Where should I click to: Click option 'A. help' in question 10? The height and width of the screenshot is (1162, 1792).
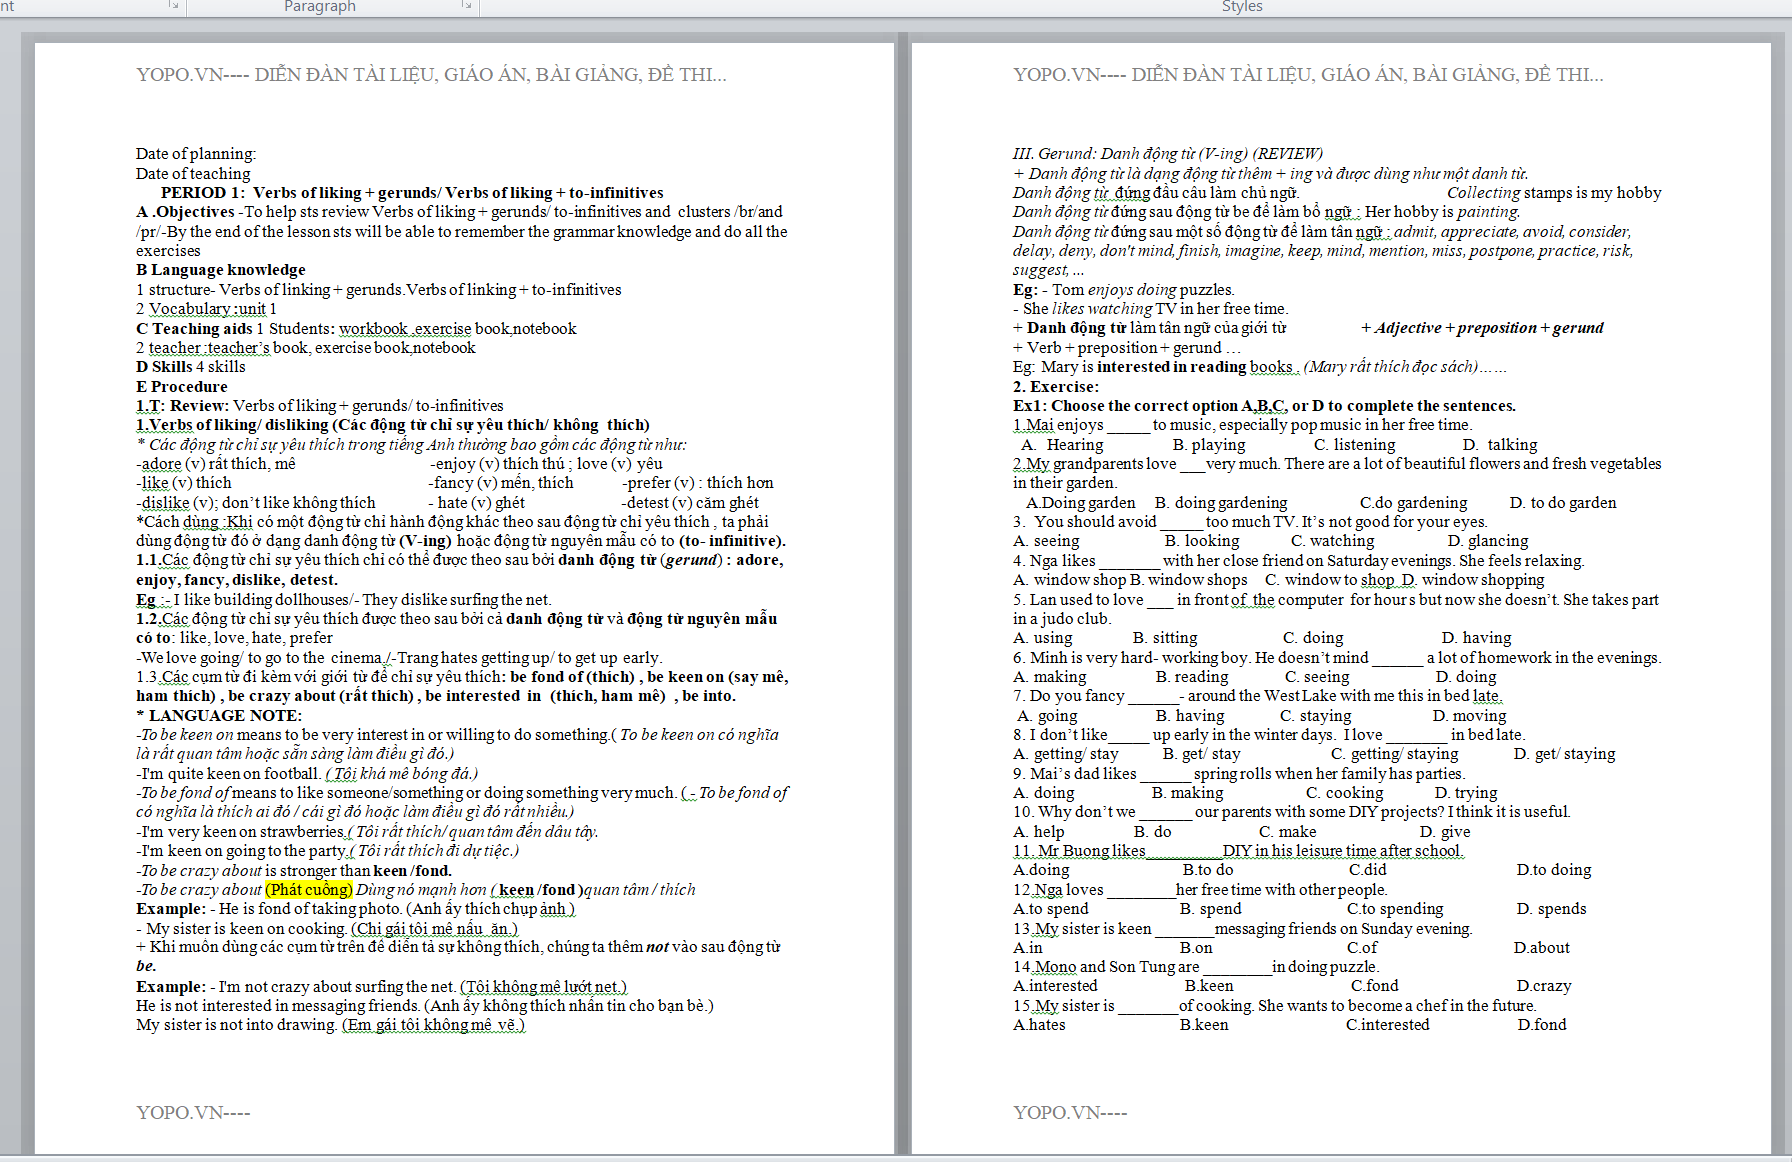tap(1039, 832)
